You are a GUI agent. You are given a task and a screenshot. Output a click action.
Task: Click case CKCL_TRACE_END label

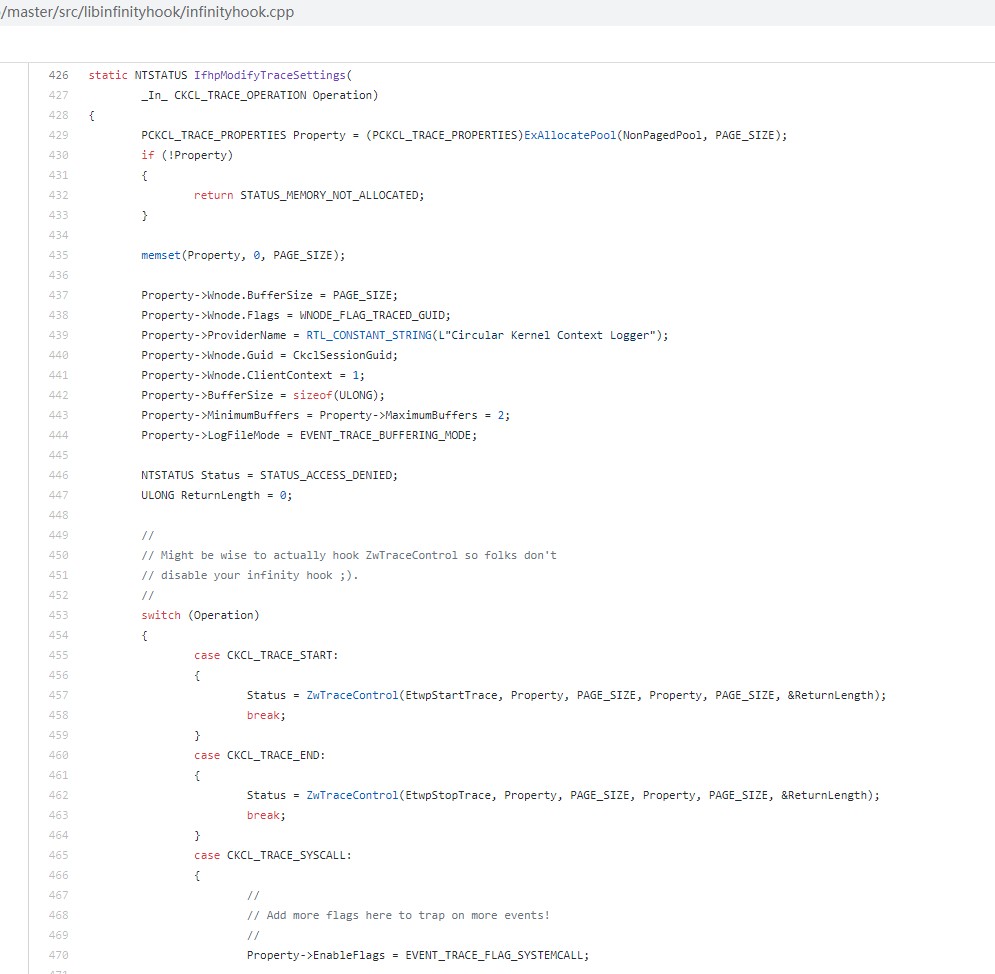click(x=260, y=755)
